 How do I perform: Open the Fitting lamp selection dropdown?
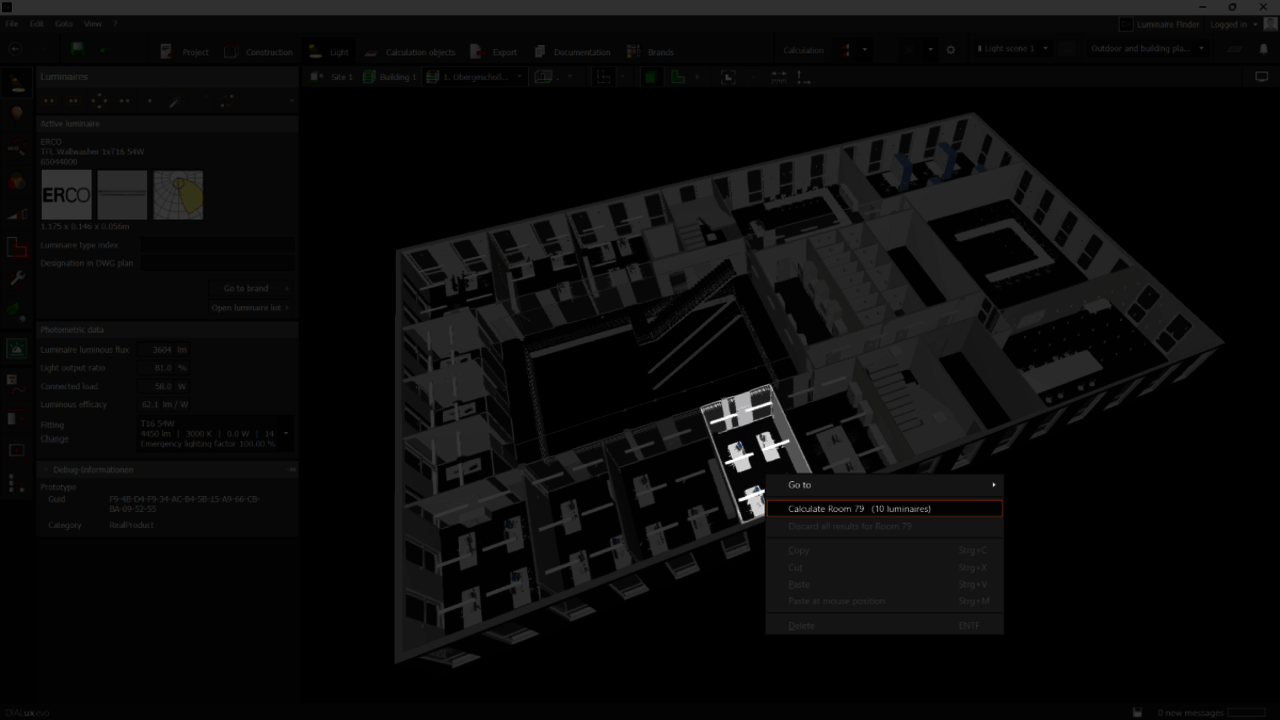286,433
